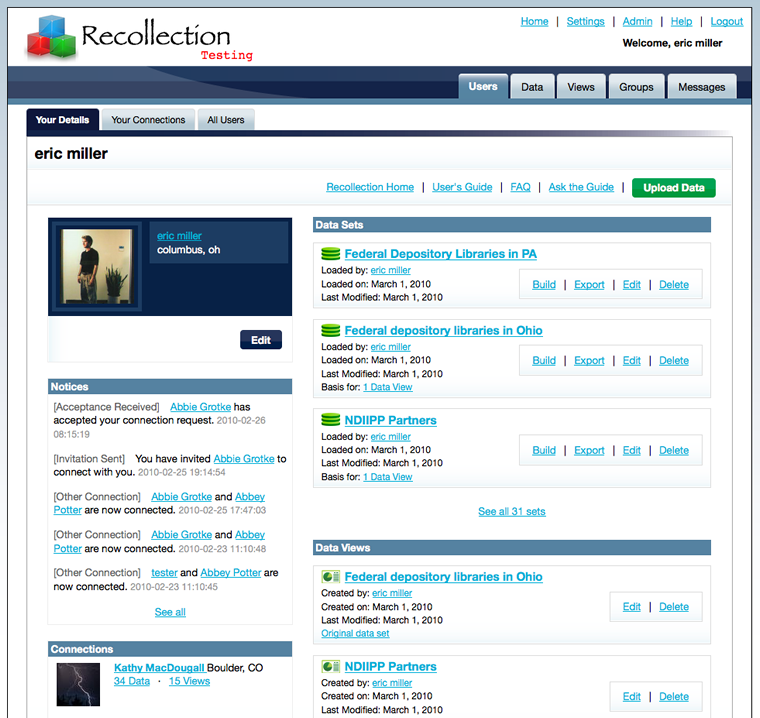This screenshot has height=718, width=760.
Task: Delete the Federal depository libraries in Ohio dataset
Action: (674, 360)
